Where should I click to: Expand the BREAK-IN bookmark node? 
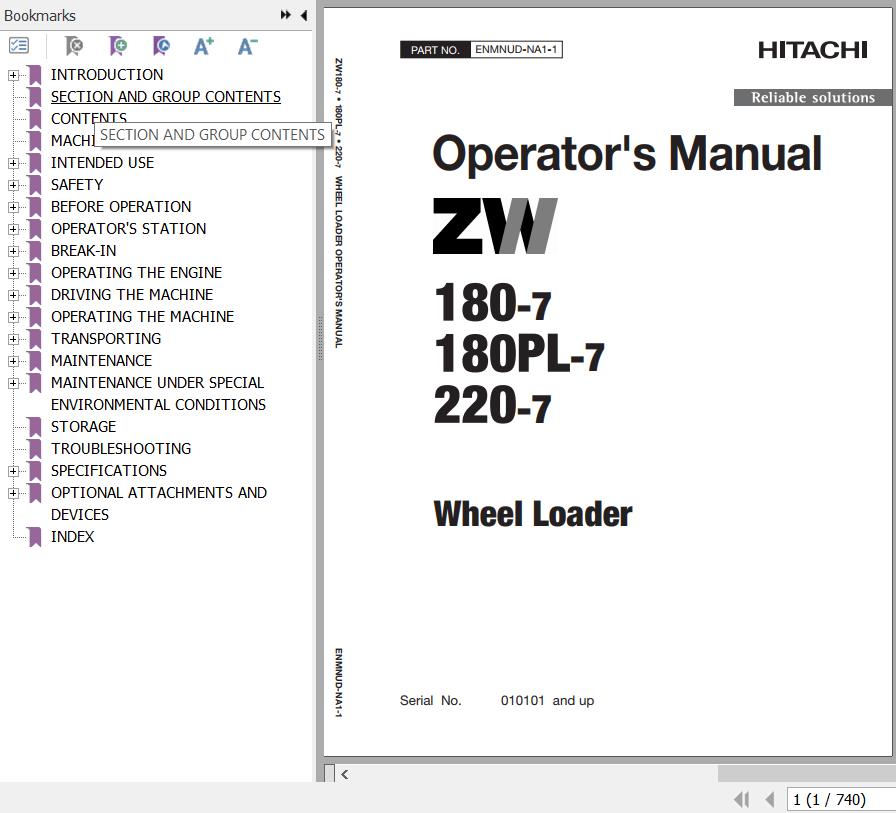pos(13,251)
